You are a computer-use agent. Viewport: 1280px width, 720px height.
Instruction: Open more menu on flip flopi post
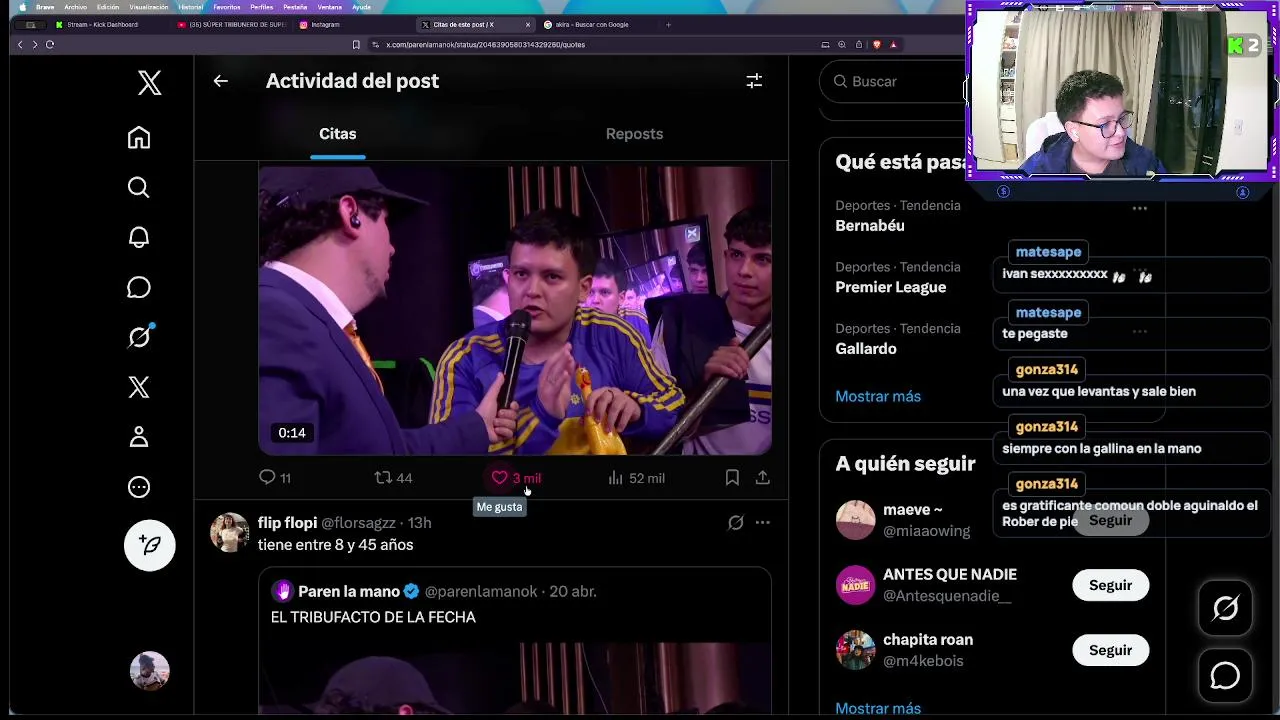click(x=762, y=522)
